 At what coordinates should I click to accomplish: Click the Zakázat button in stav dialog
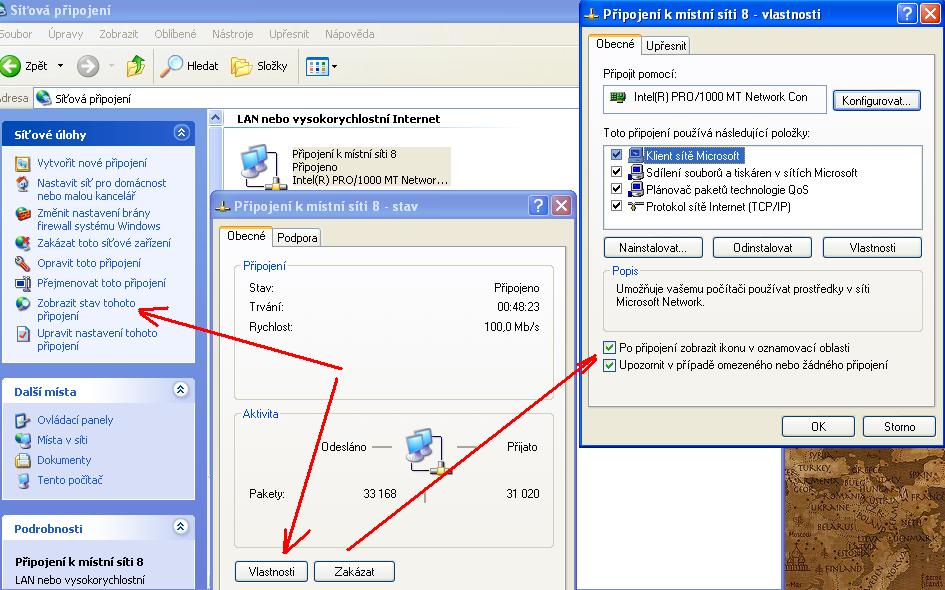[354, 571]
